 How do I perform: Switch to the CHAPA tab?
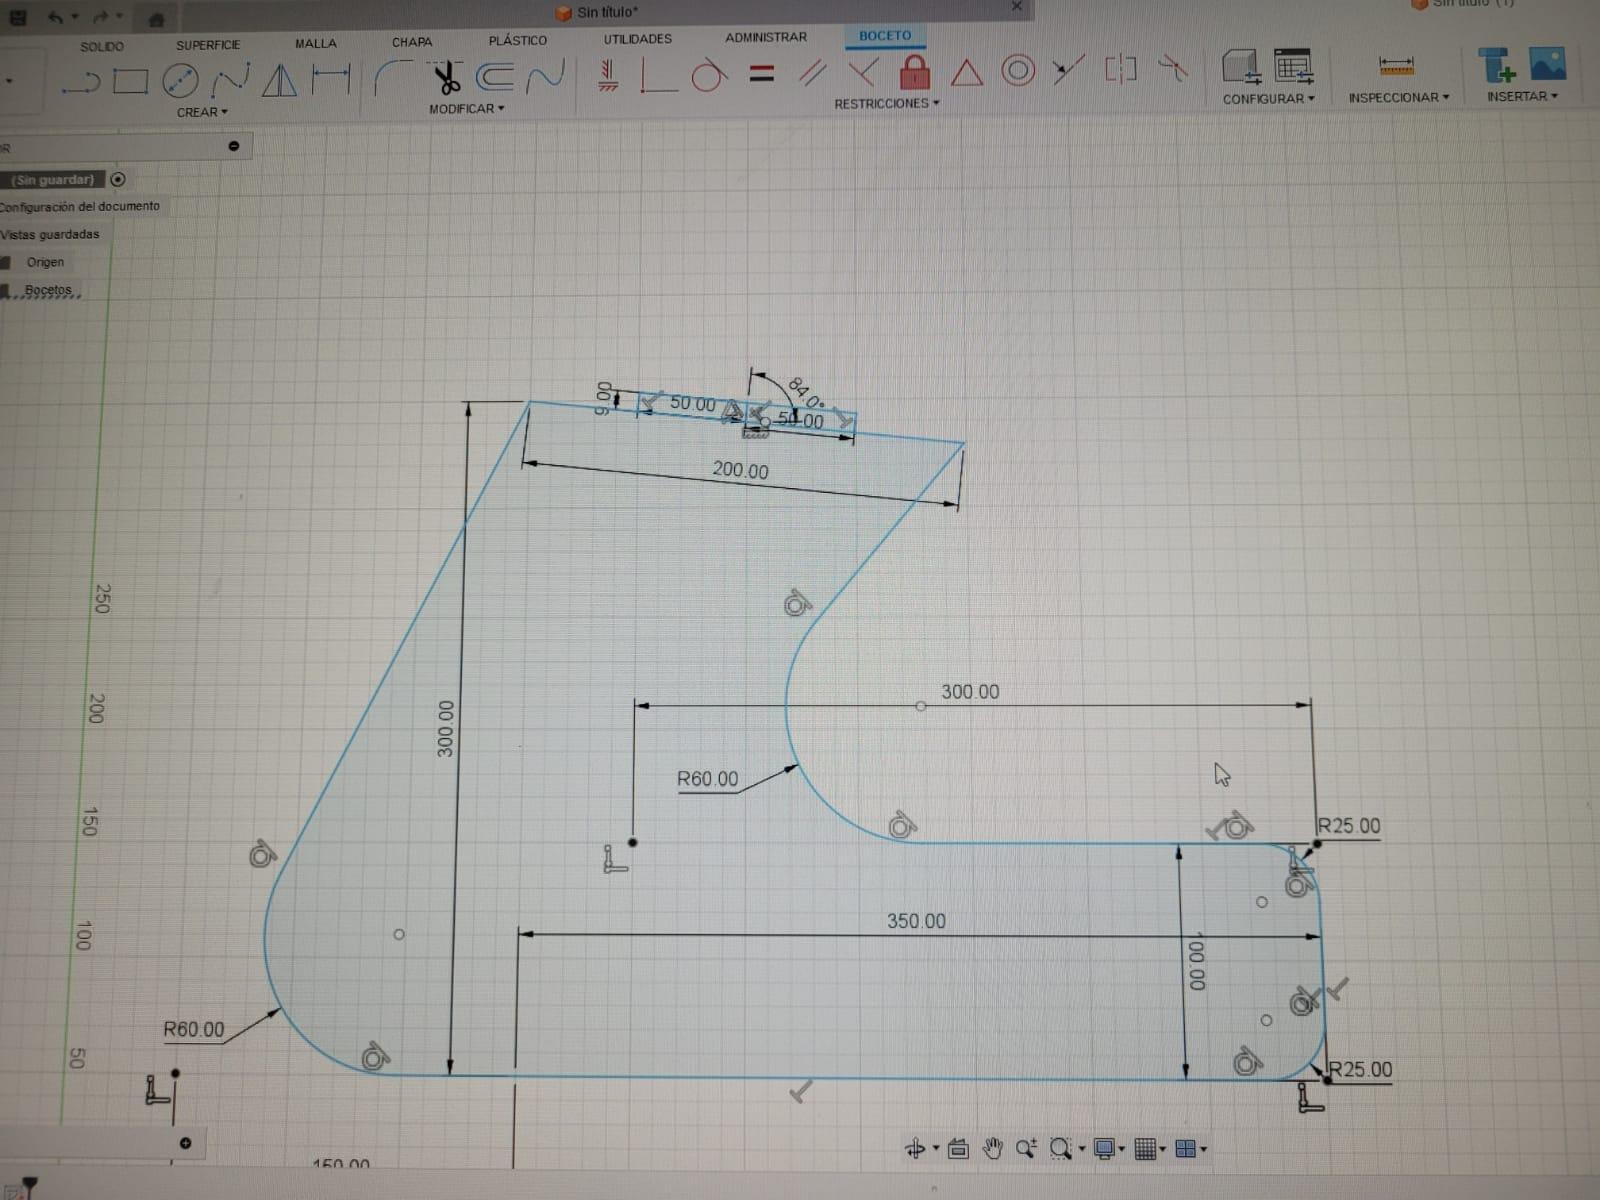click(x=412, y=42)
